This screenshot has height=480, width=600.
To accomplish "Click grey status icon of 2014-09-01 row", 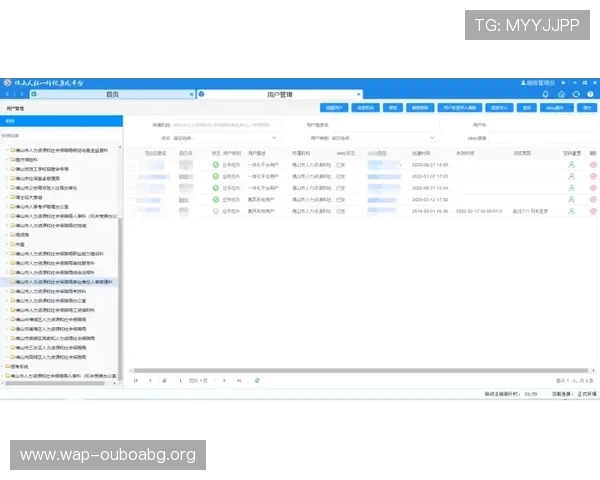I will [x=216, y=211].
